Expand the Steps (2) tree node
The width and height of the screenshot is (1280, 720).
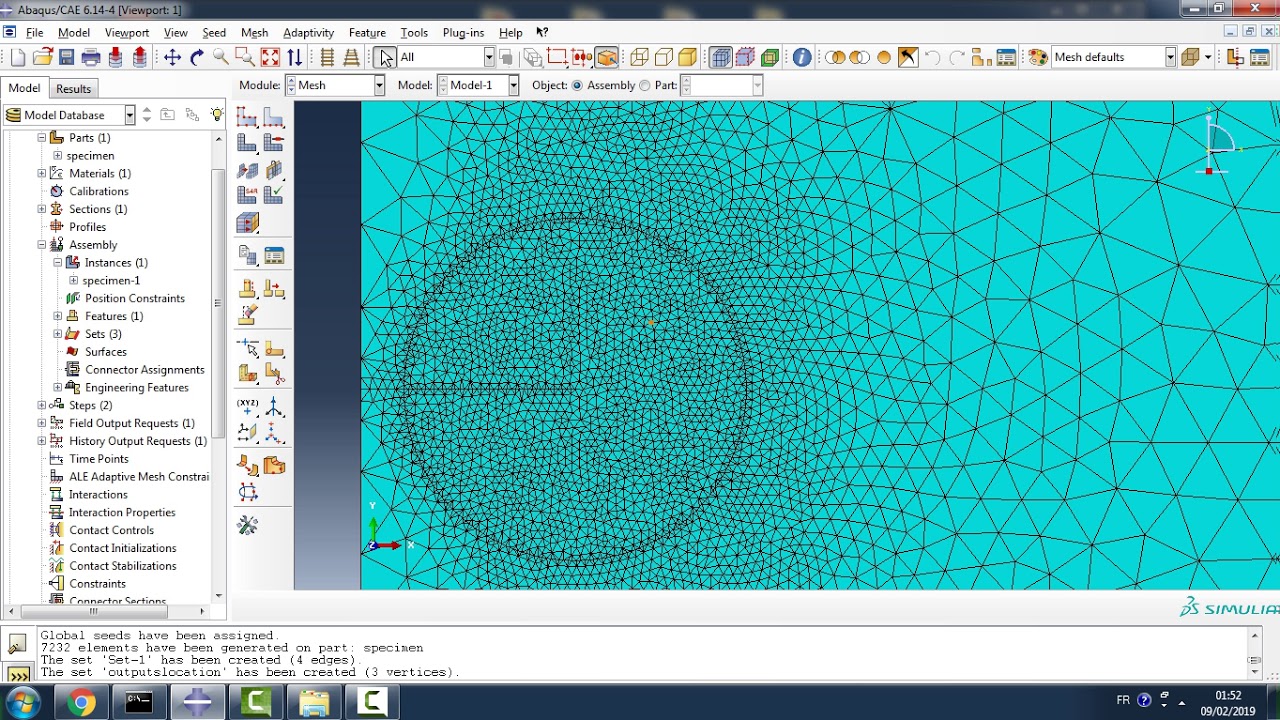(x=42, y=405)
